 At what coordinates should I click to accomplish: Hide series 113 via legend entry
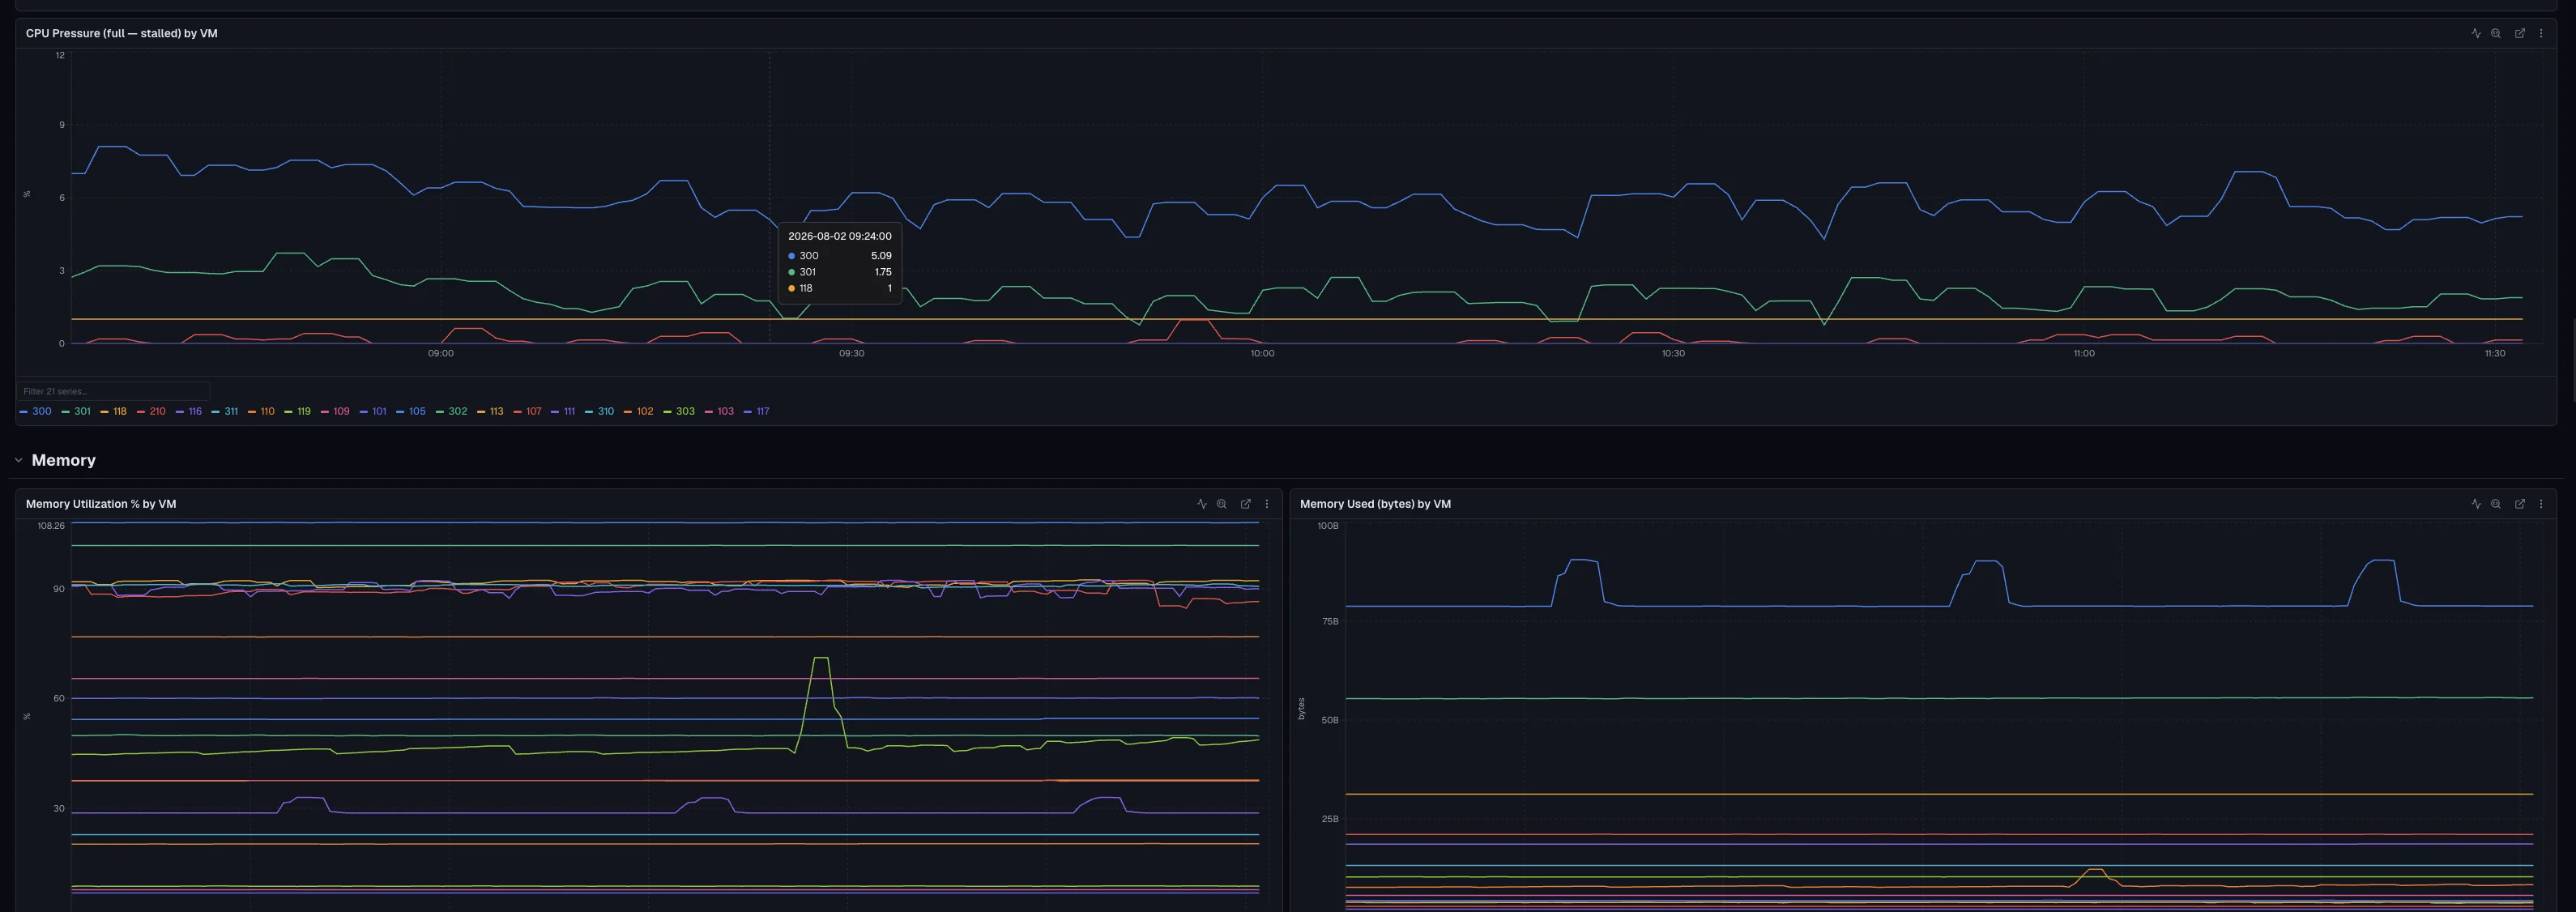[490, 411]
